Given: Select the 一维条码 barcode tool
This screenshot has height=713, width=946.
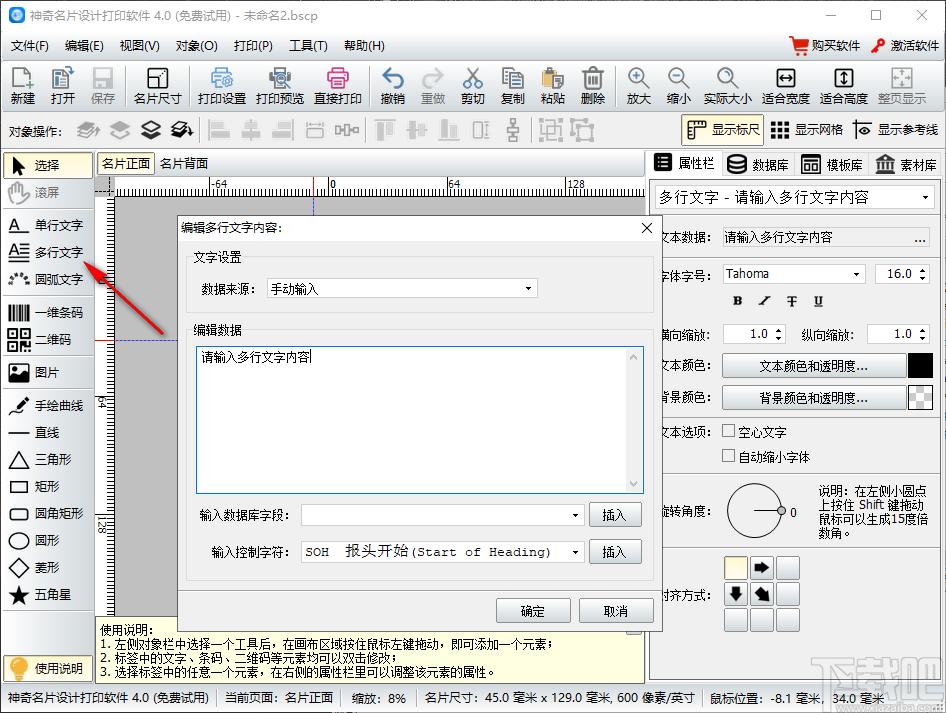Looking at the screenshot, I should (x=47, y=313).
